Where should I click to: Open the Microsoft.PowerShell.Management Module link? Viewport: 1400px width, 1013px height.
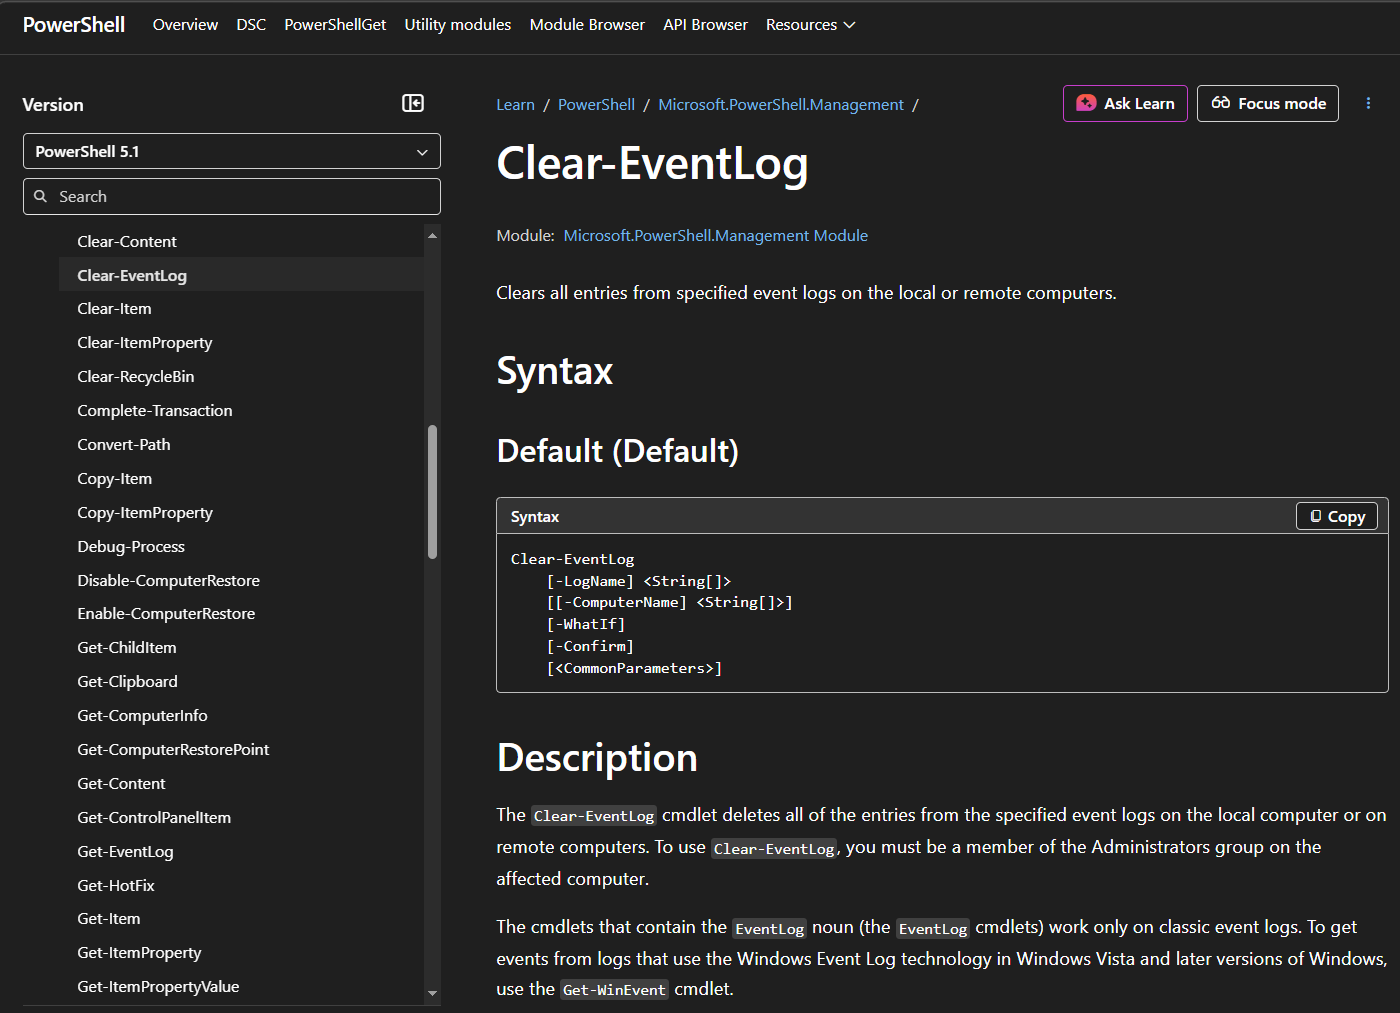[x=715, y=235]
